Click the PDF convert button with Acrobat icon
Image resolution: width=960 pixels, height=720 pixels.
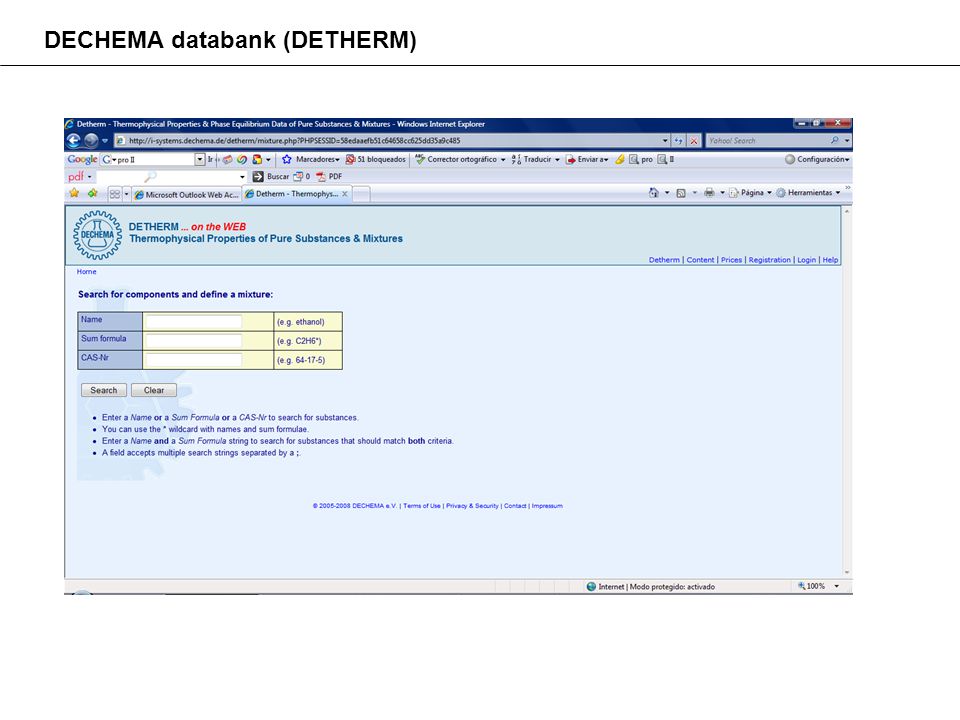click(x=329, y=176)
